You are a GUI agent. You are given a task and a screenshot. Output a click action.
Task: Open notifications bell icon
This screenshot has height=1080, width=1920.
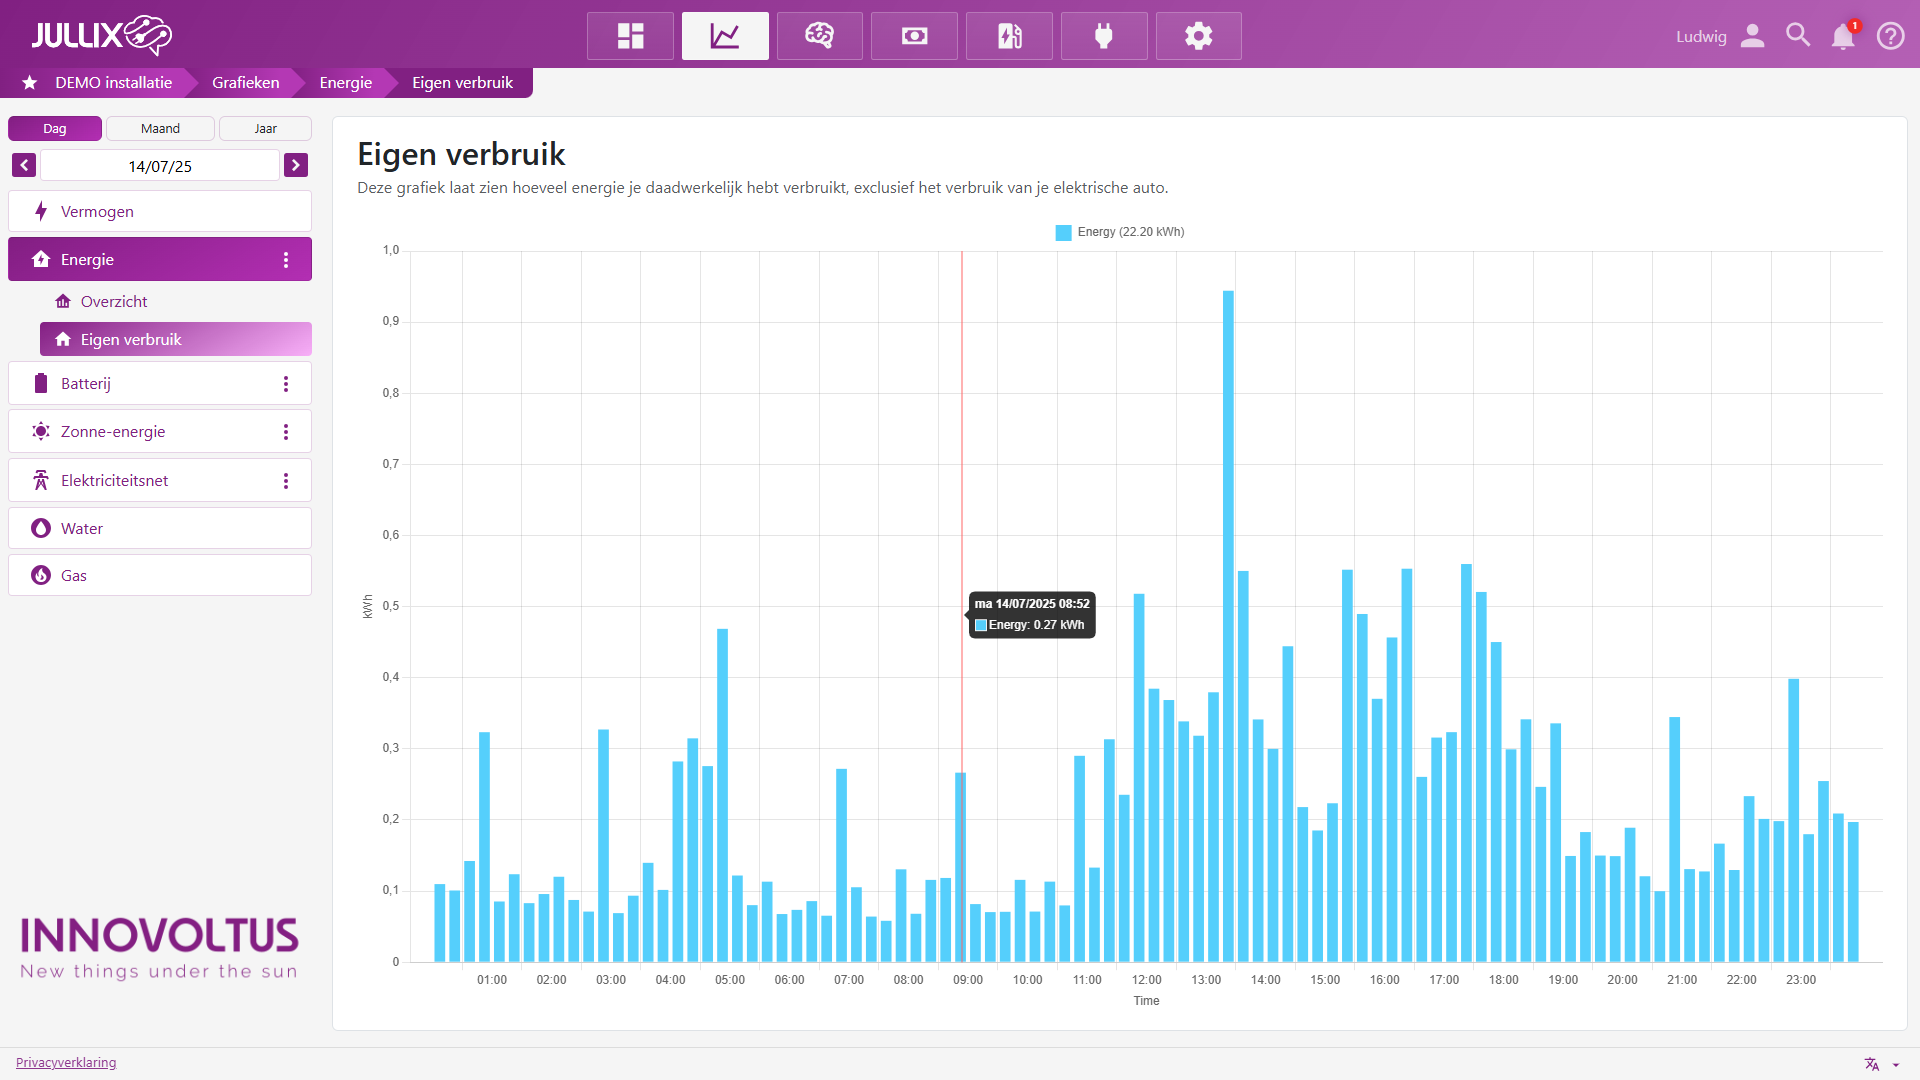point(1842,36)
